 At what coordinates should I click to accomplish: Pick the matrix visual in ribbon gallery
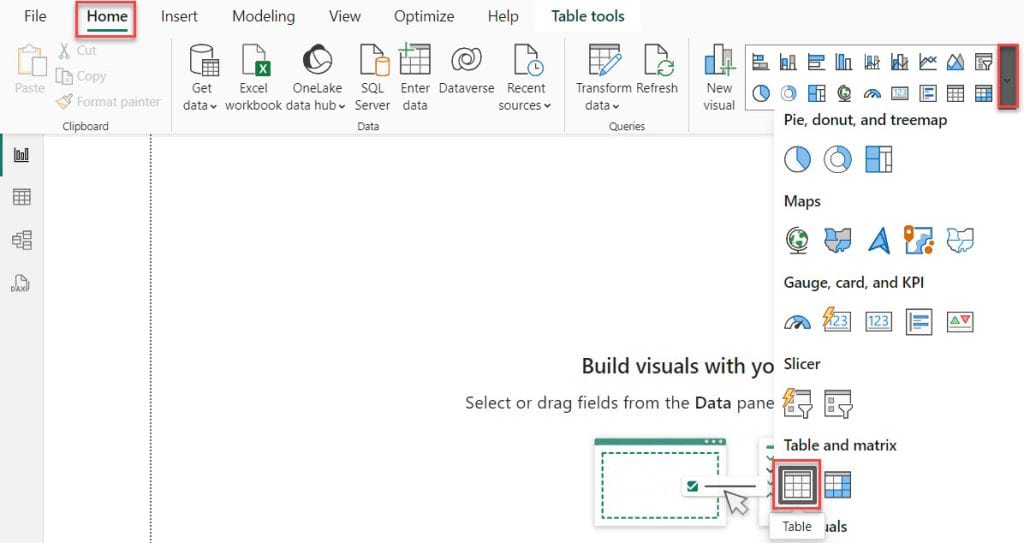(x=984, y=93)
